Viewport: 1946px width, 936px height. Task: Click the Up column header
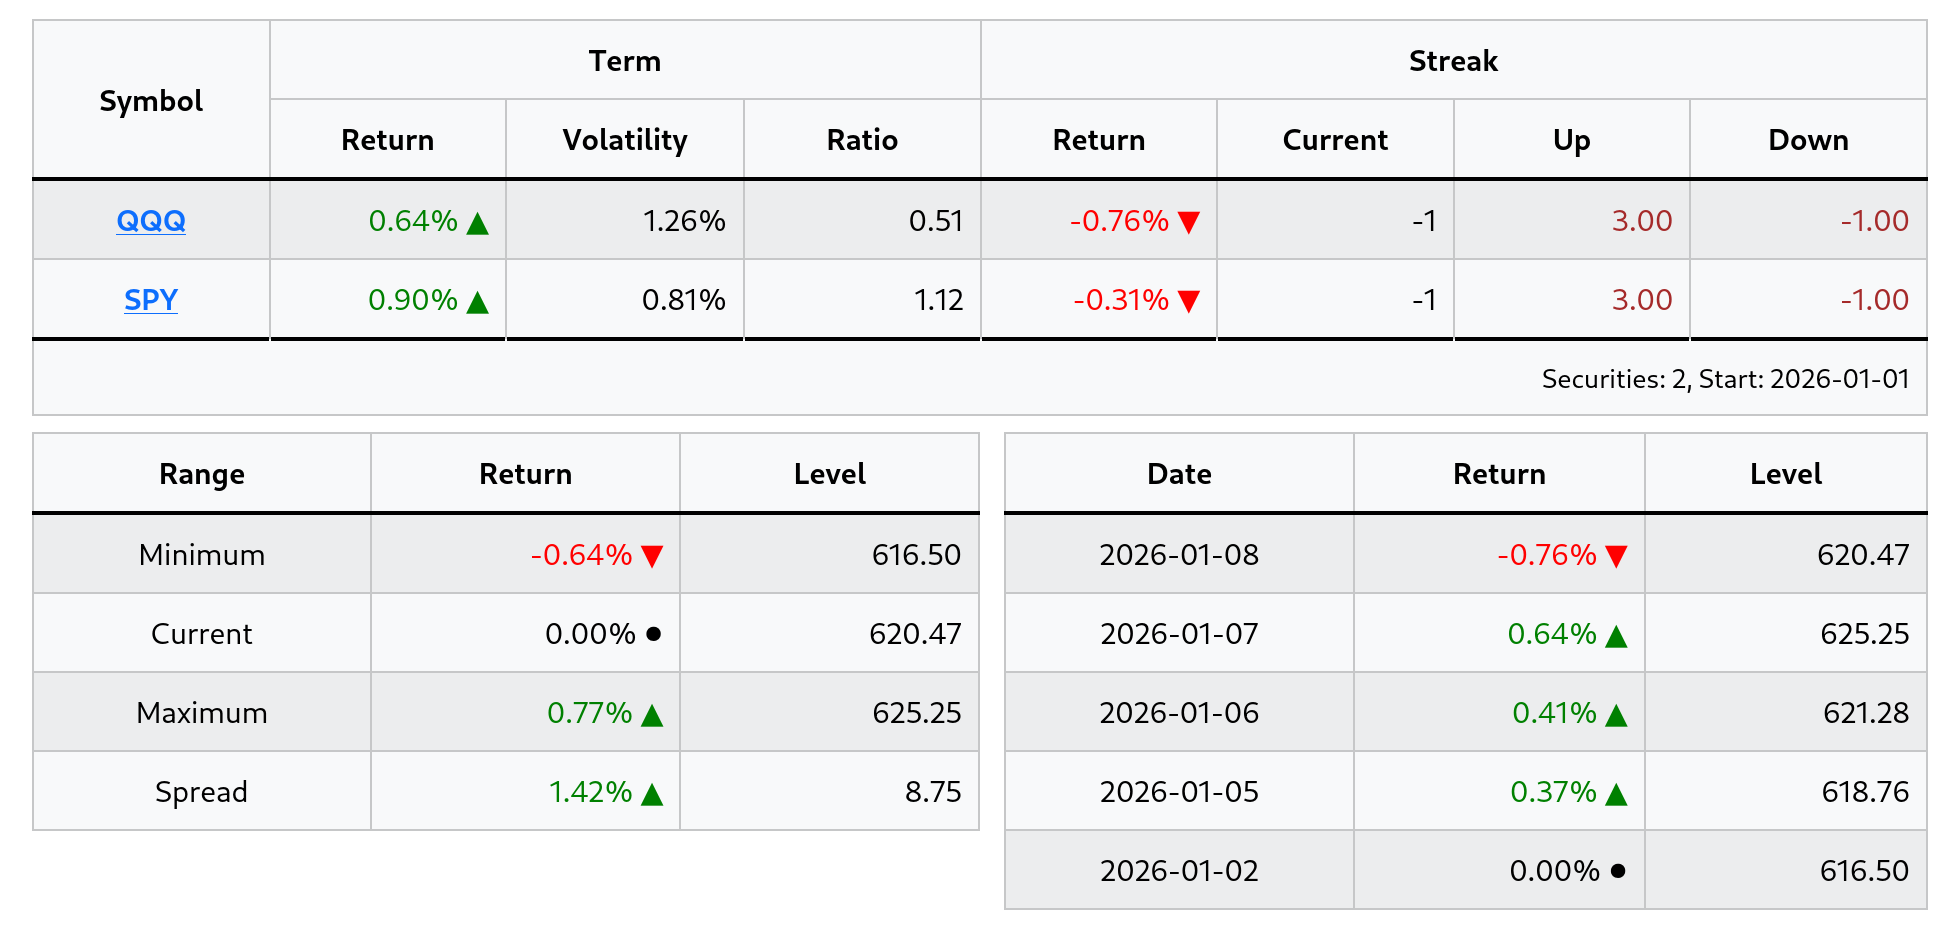tap(1572, 139)
